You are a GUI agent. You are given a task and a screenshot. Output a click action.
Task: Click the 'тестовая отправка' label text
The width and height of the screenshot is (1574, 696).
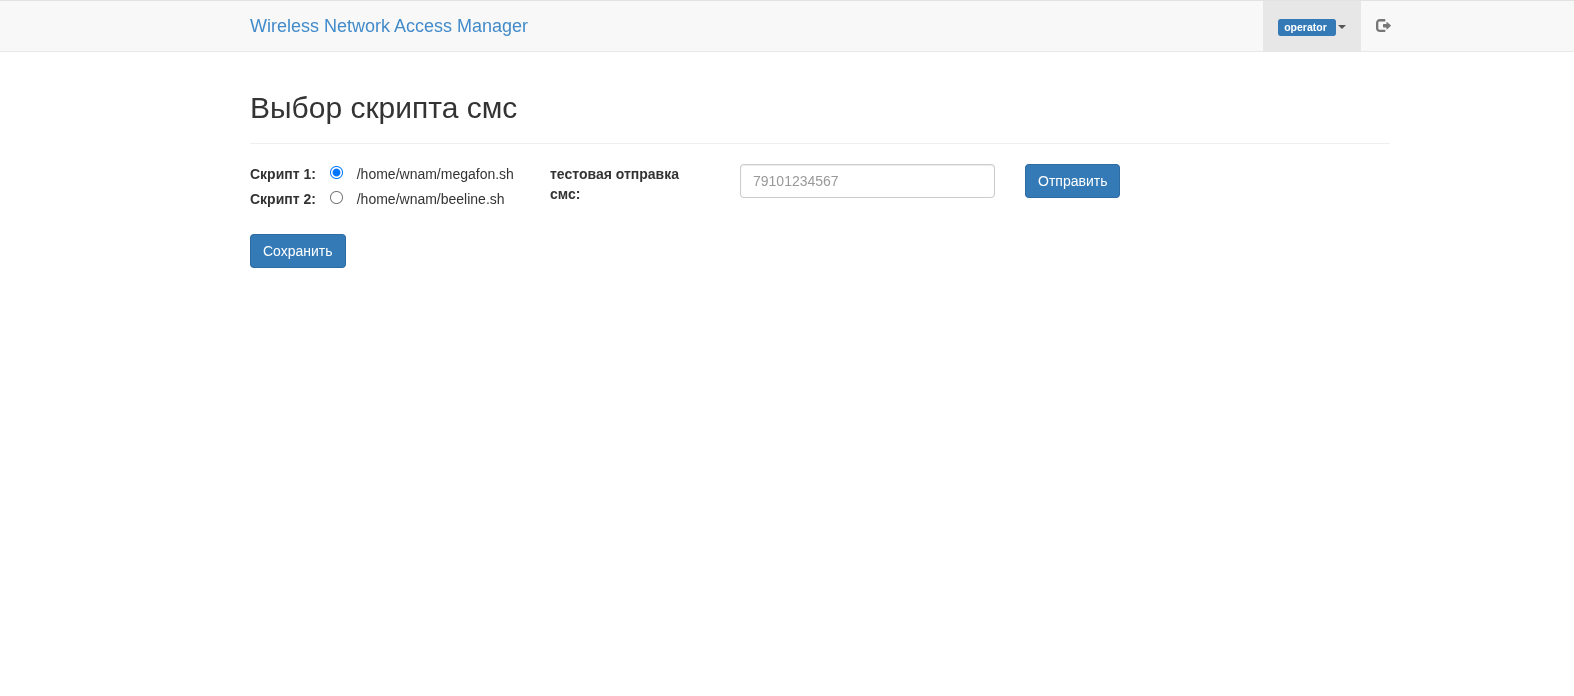click(614, 174)
